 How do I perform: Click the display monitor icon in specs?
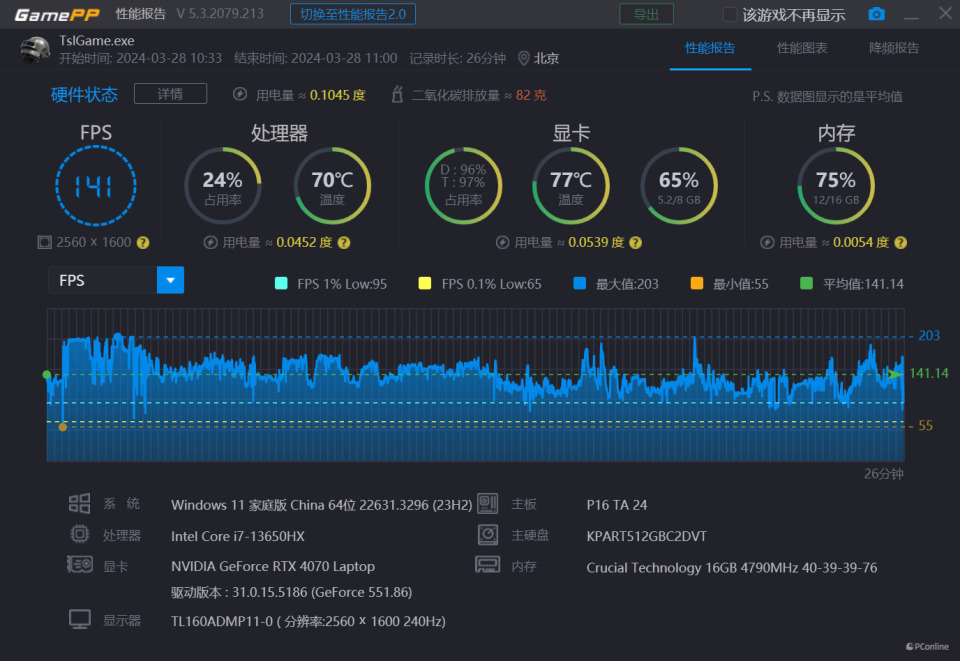click(80, 619)
